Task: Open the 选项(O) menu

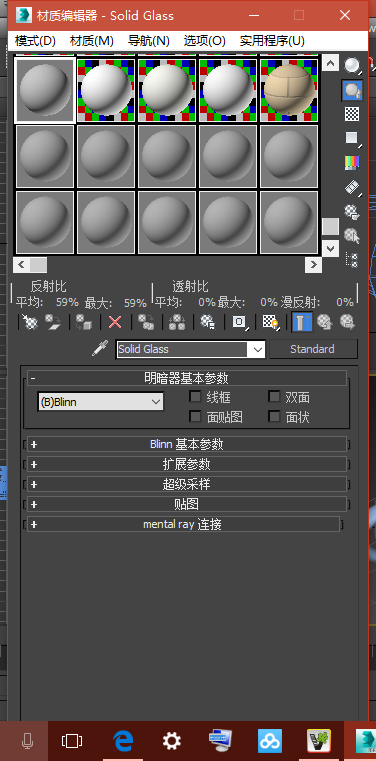Action: point(205,41)
